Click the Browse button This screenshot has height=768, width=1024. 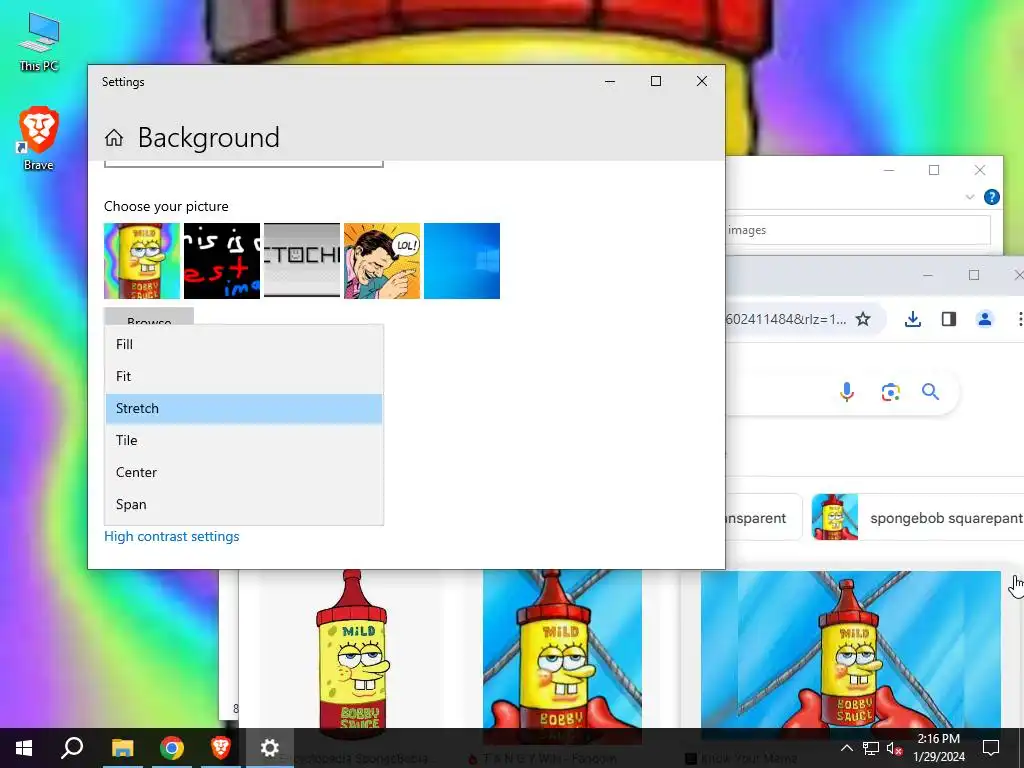coord(149,317)
